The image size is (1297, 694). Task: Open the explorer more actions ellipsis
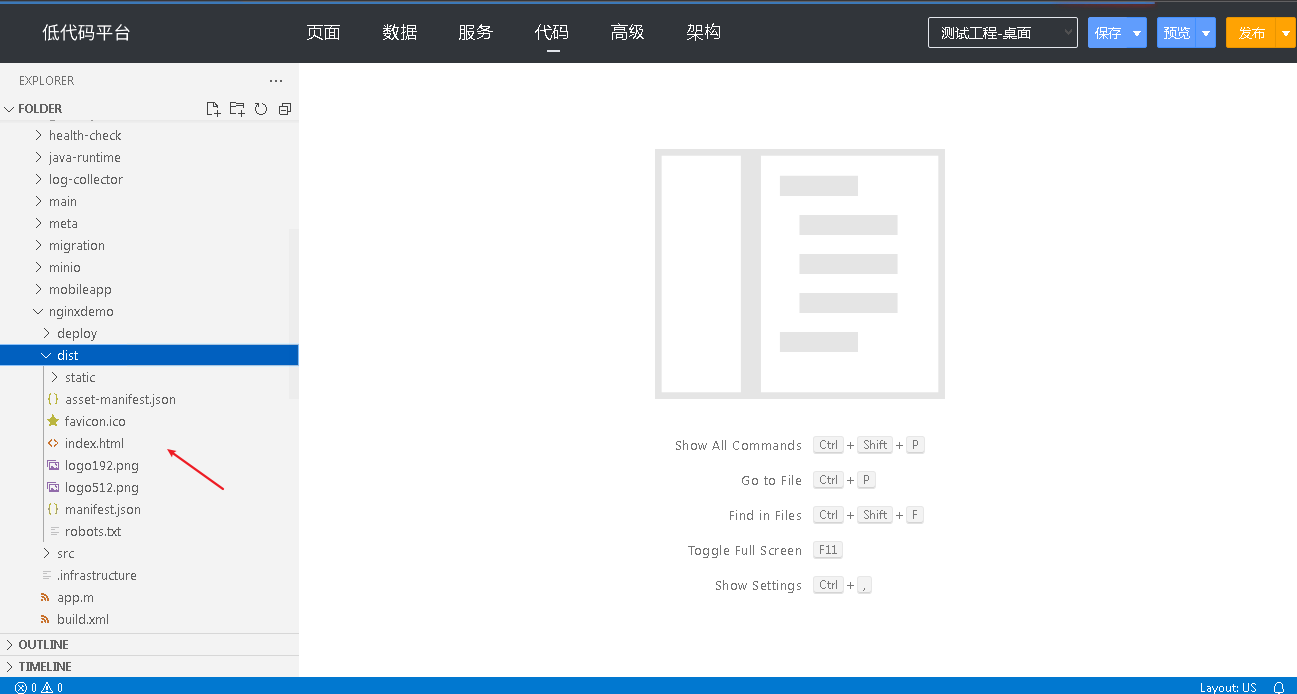(276, 81)
